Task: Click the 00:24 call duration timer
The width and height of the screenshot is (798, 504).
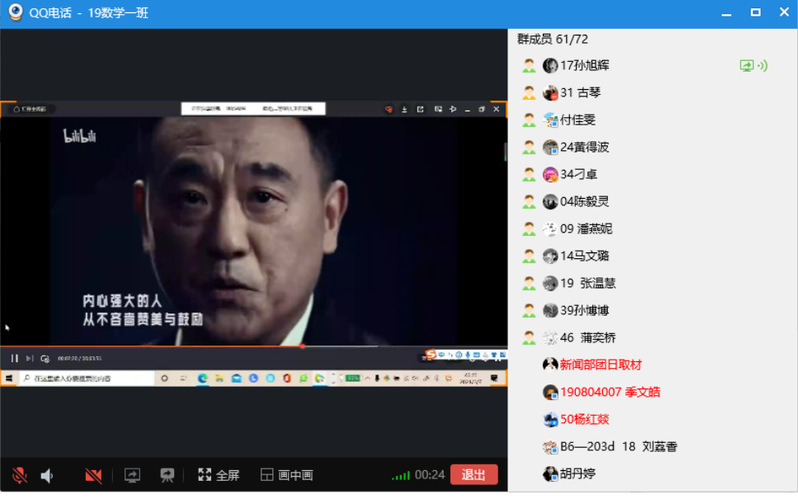Action: (x=430, y=475)
